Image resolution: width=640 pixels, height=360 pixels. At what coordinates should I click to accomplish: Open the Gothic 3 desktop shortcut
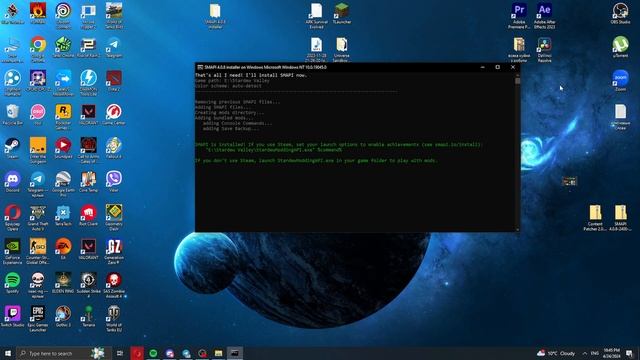(x=63, y=316)
